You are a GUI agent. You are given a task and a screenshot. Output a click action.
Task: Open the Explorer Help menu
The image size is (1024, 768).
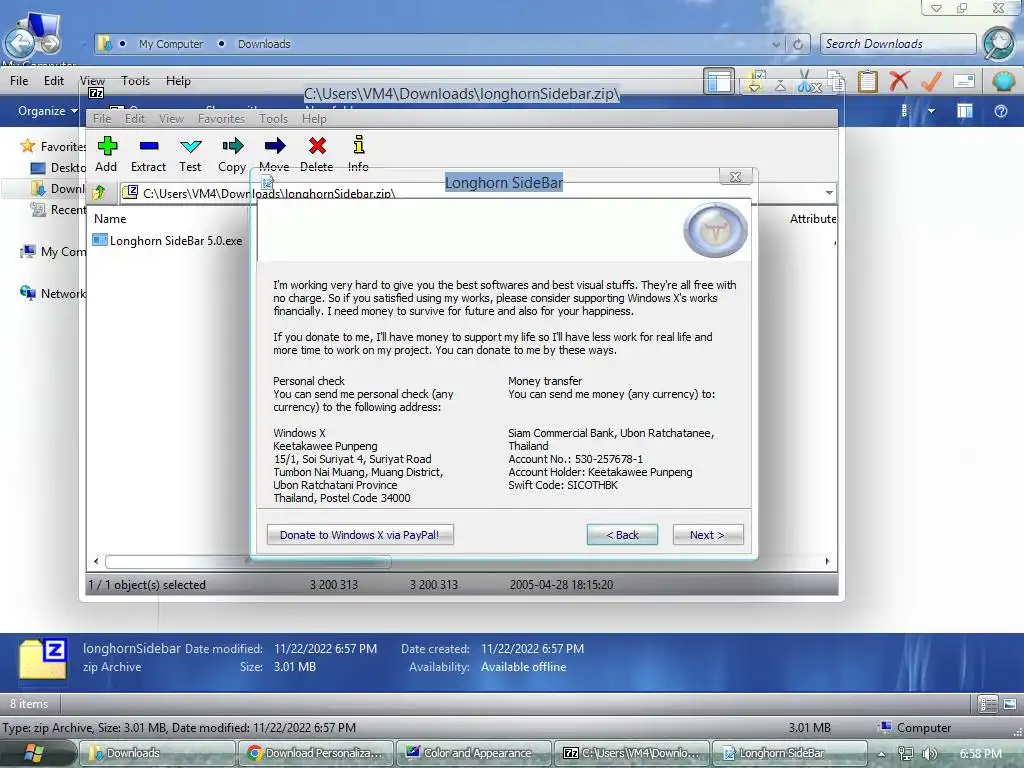[178, 80]
